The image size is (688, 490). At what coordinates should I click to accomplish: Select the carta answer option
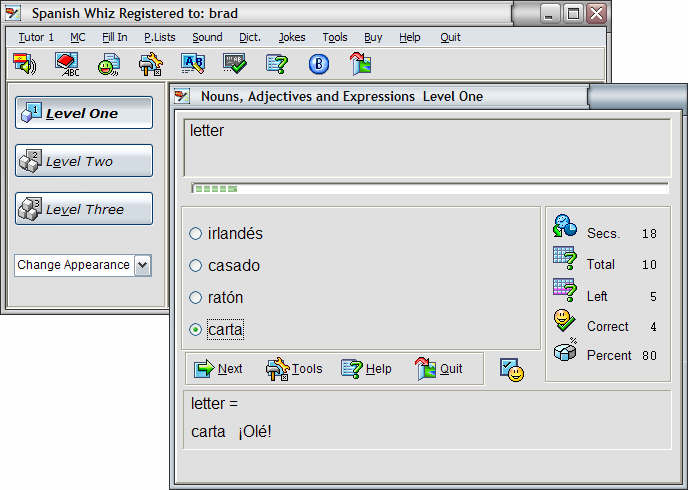(x=216, y=329)
